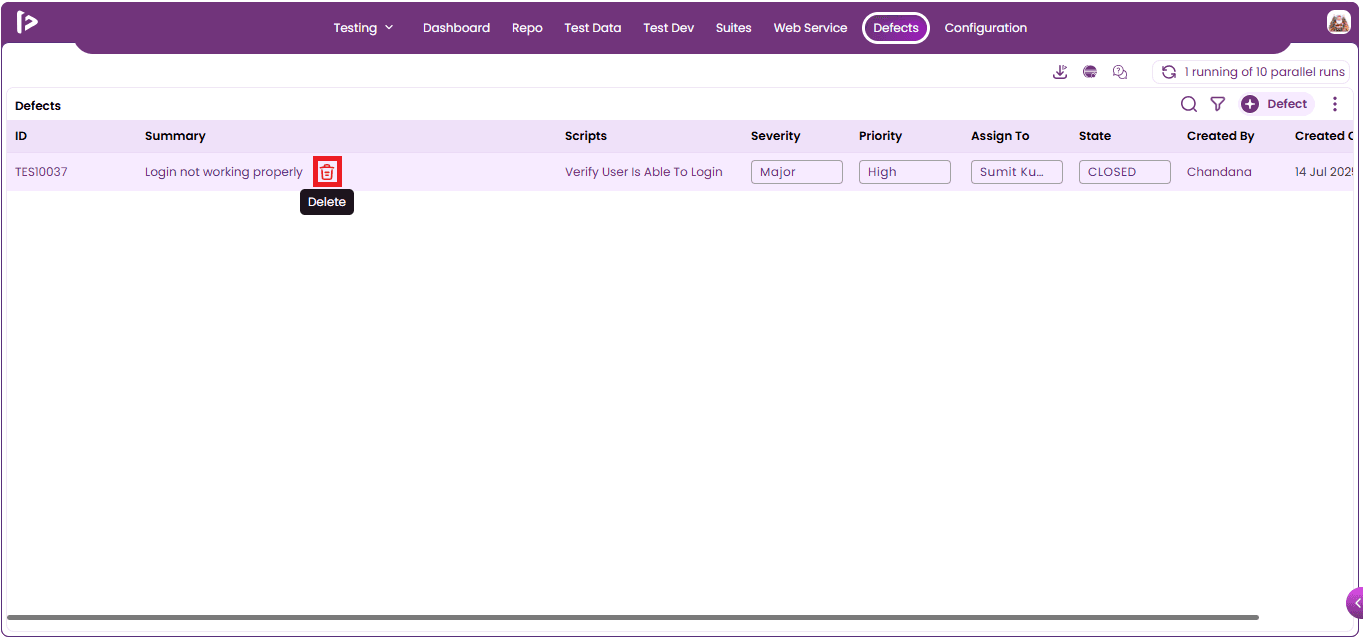Open the help chat bubbles icon
Image resolution: width=1363 pixels, height=638 pixels.
1120,72
